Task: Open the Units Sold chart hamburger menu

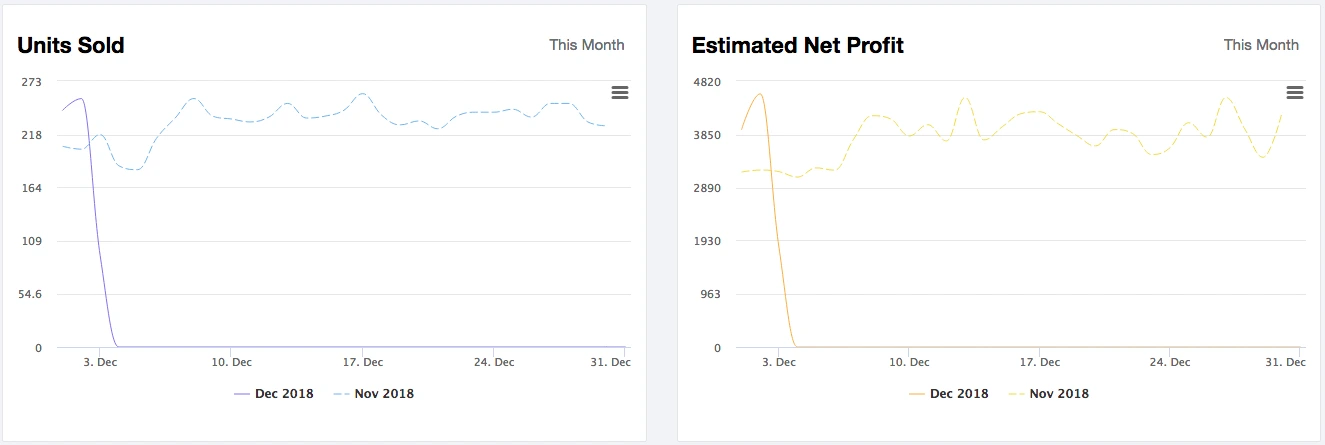Action: (x=620, y=92)
